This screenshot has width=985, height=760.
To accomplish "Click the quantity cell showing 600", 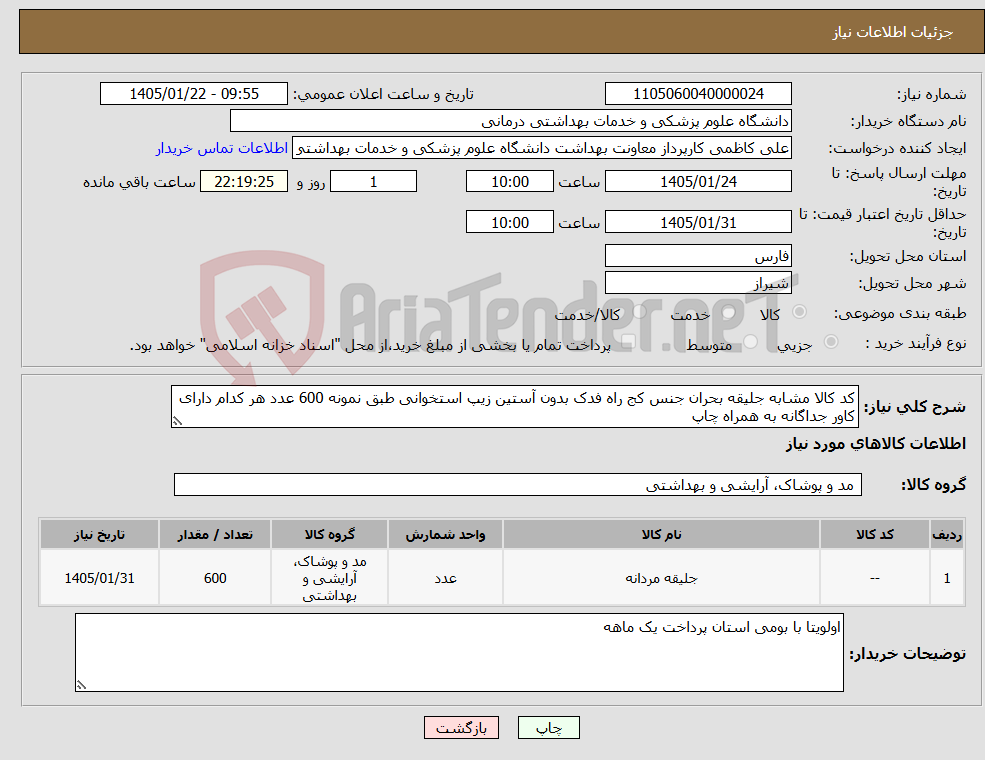I will [x=215, y=578].
